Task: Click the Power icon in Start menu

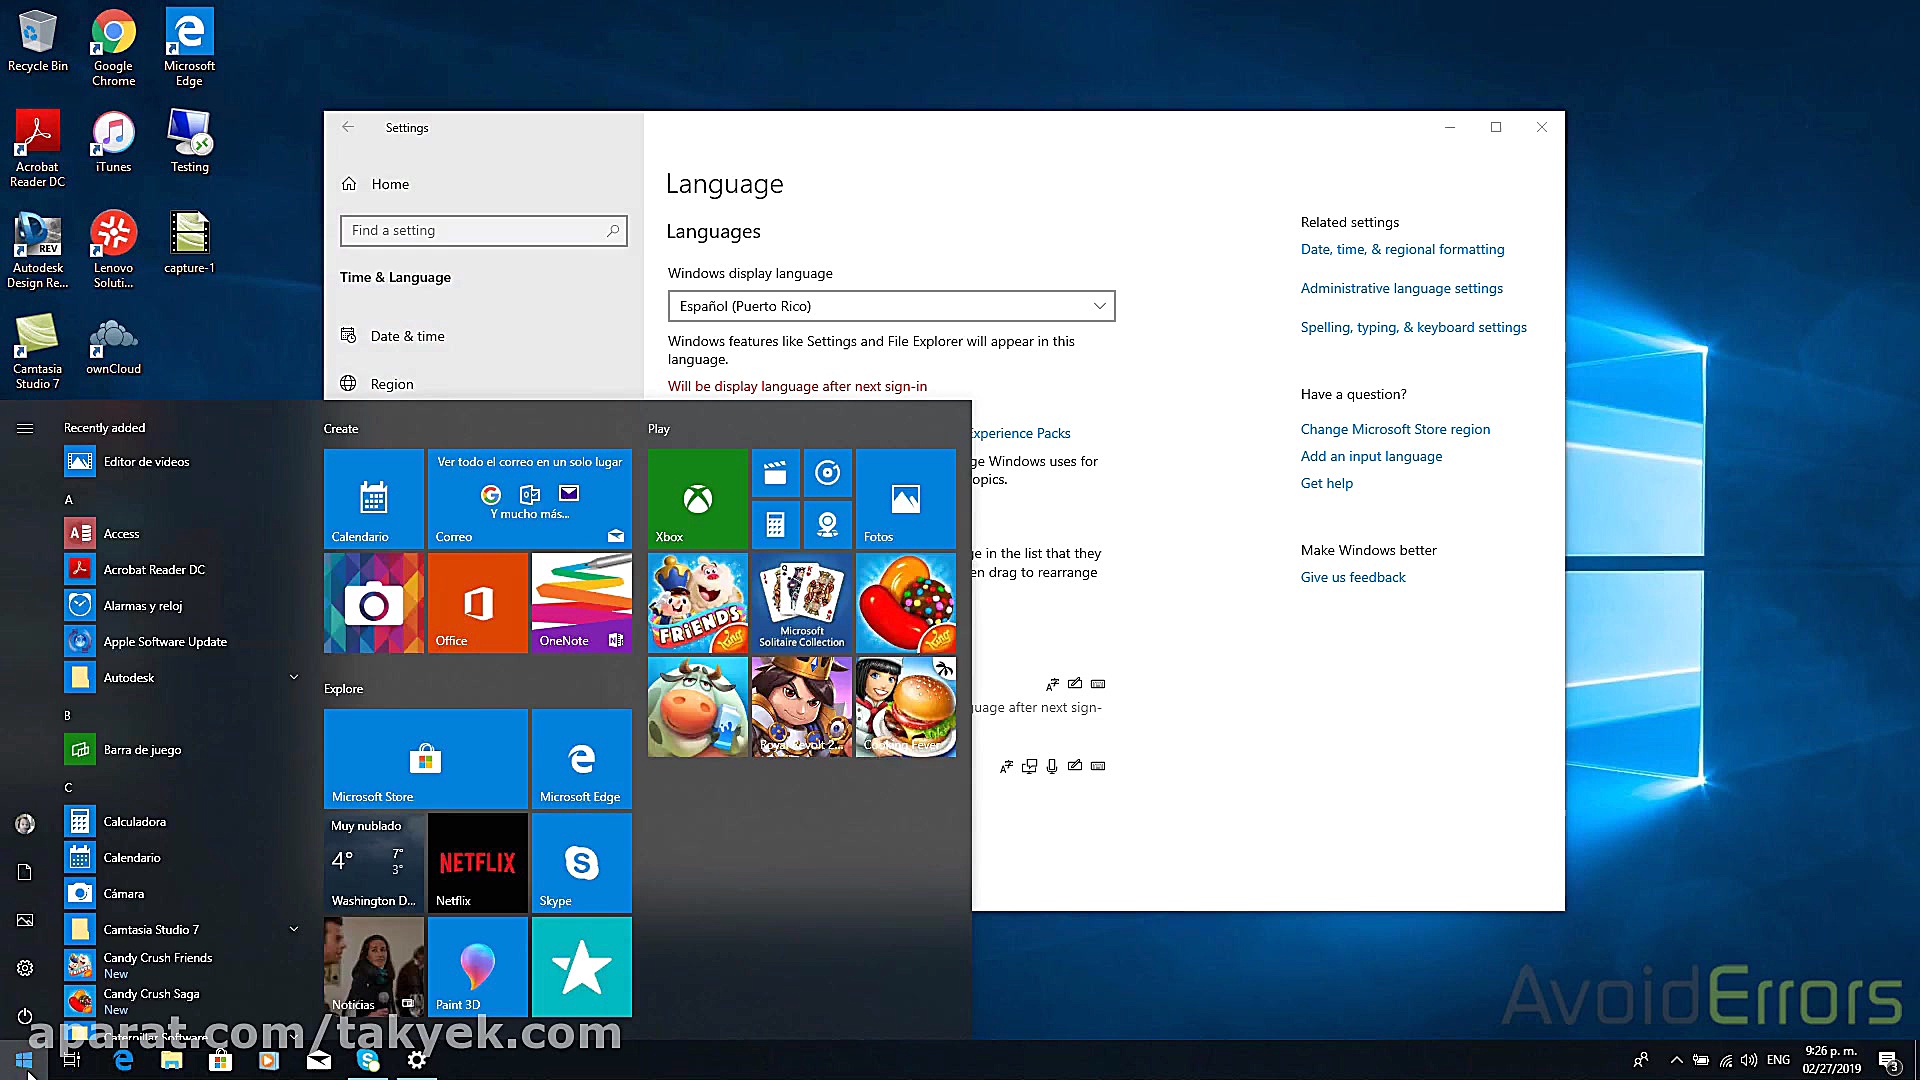Action: tap(25, 1016)
